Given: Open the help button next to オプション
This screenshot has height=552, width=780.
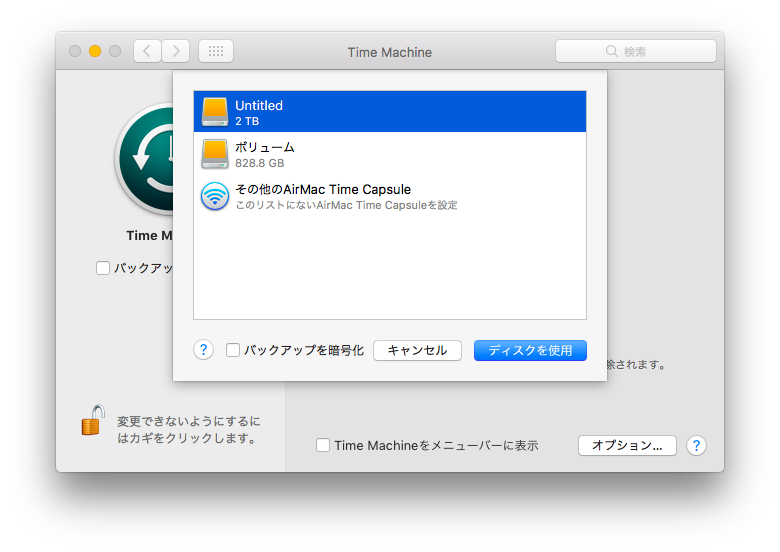Looking at the screenshot, I should pyautogui.click(x=696, y=446).
